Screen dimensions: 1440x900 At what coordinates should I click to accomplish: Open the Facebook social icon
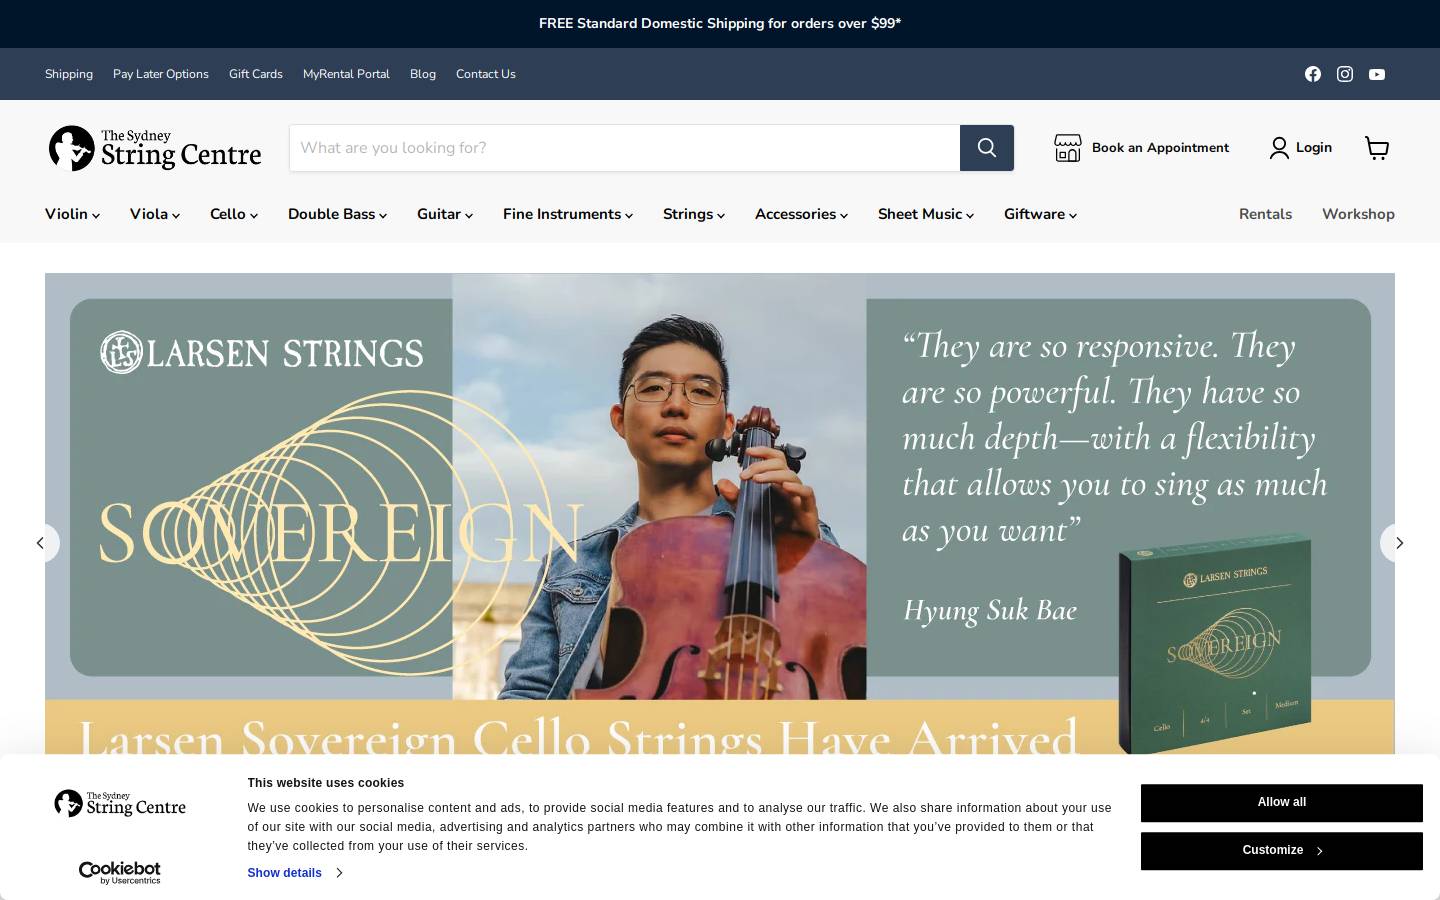click(1313, 74)
